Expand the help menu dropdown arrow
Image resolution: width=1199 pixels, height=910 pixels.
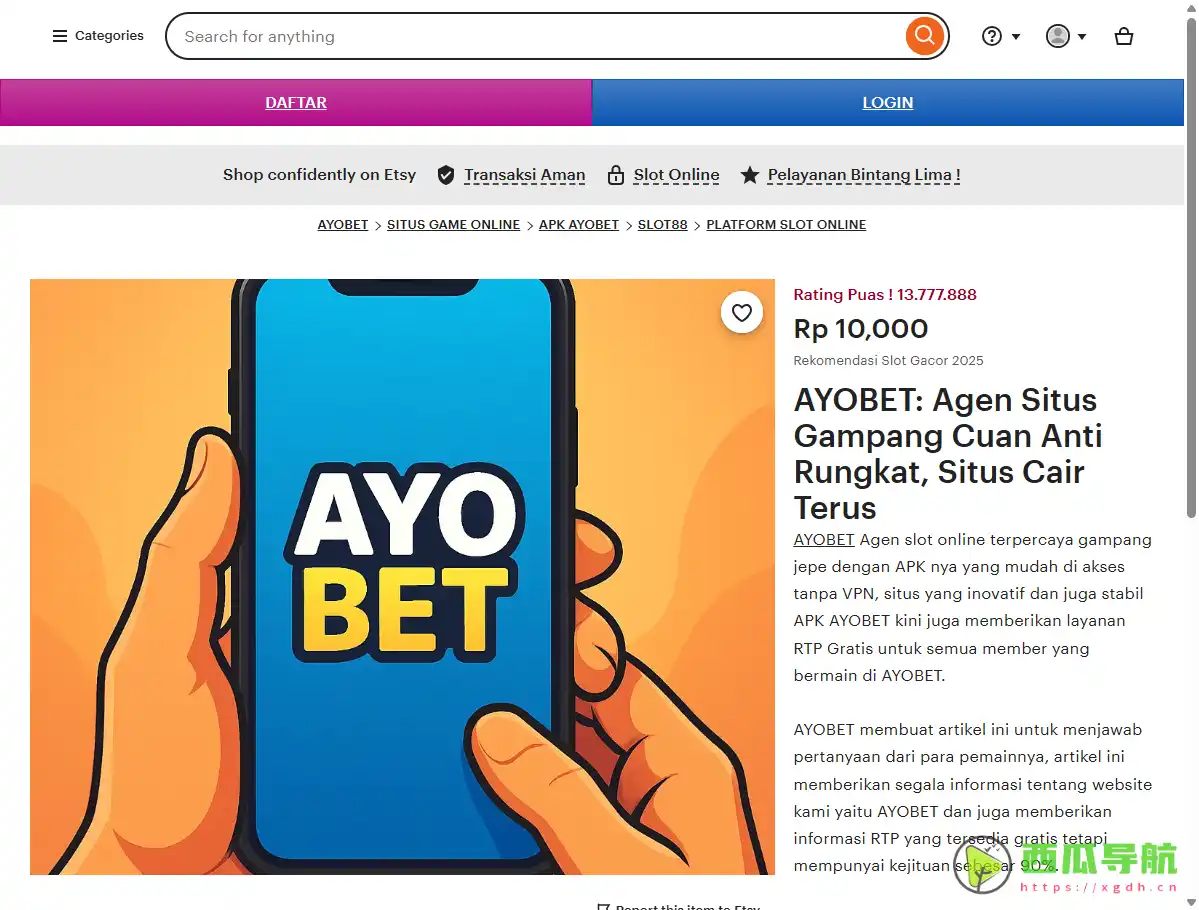(1015, 37)
